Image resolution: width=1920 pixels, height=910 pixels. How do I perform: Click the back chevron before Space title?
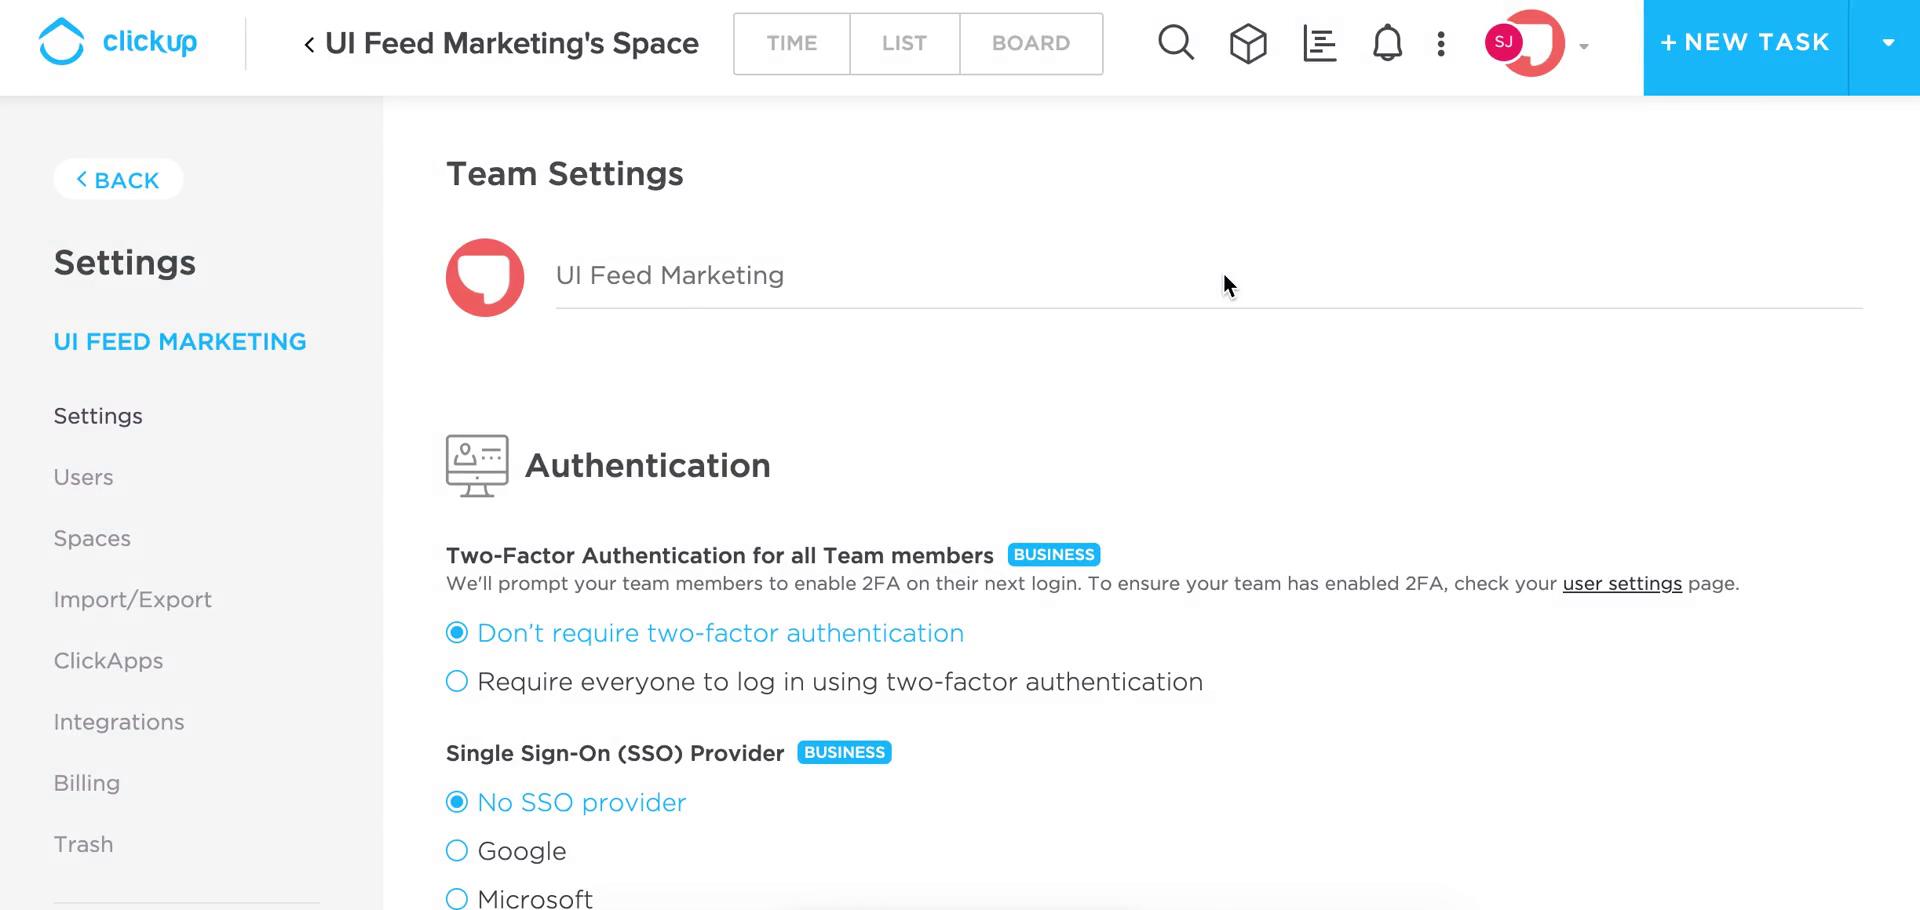pyautogui.click(x=309, y=44)
